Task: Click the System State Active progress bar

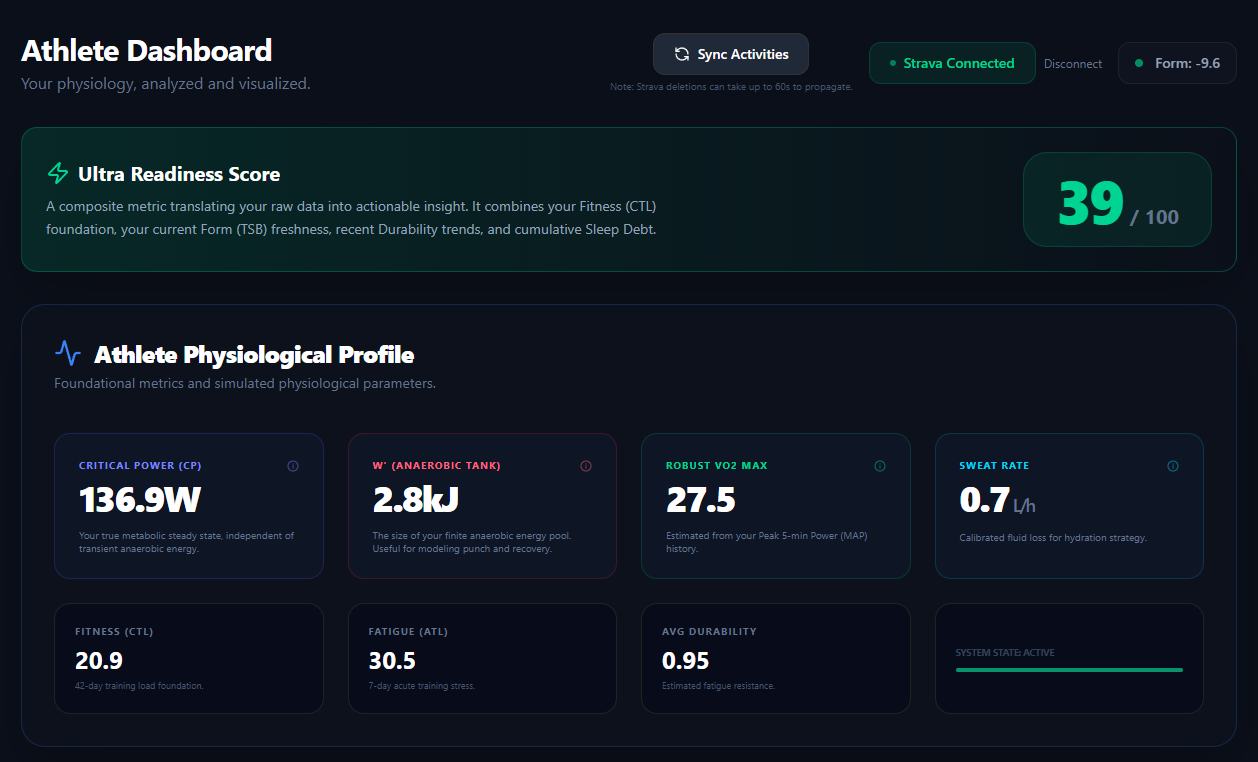Action: tap(1069, 668)
